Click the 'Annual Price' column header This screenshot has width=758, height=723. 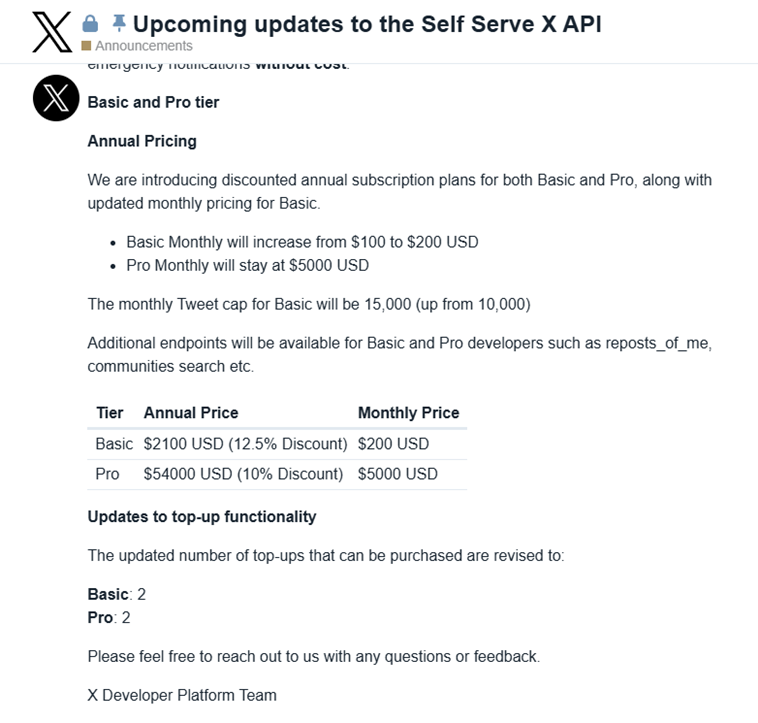tap(191, 413)
